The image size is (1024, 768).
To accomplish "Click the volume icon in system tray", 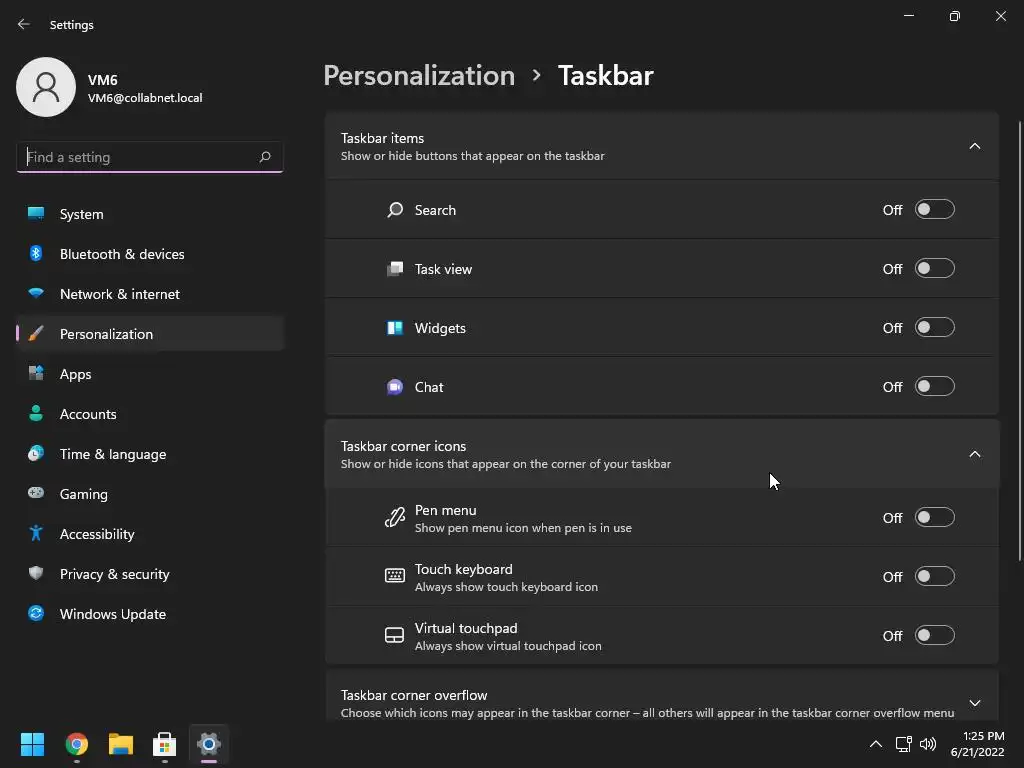I will pos(928,744).
